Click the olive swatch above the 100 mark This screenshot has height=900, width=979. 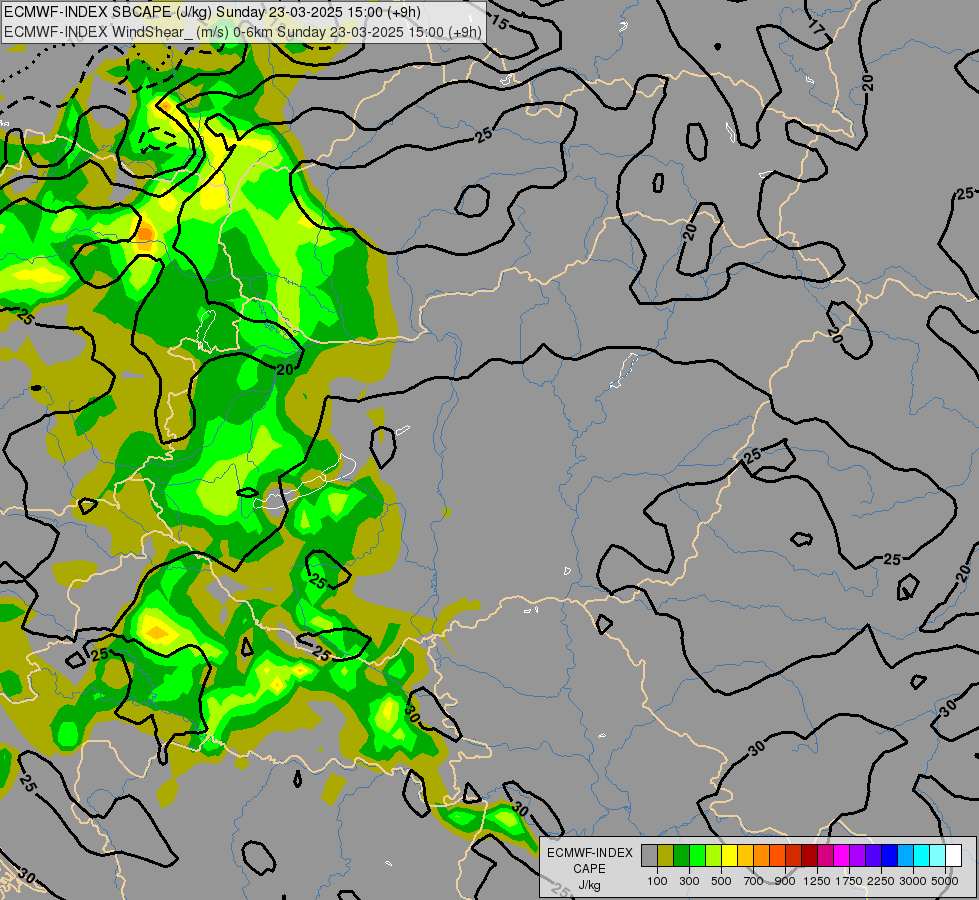coord(666,856)
